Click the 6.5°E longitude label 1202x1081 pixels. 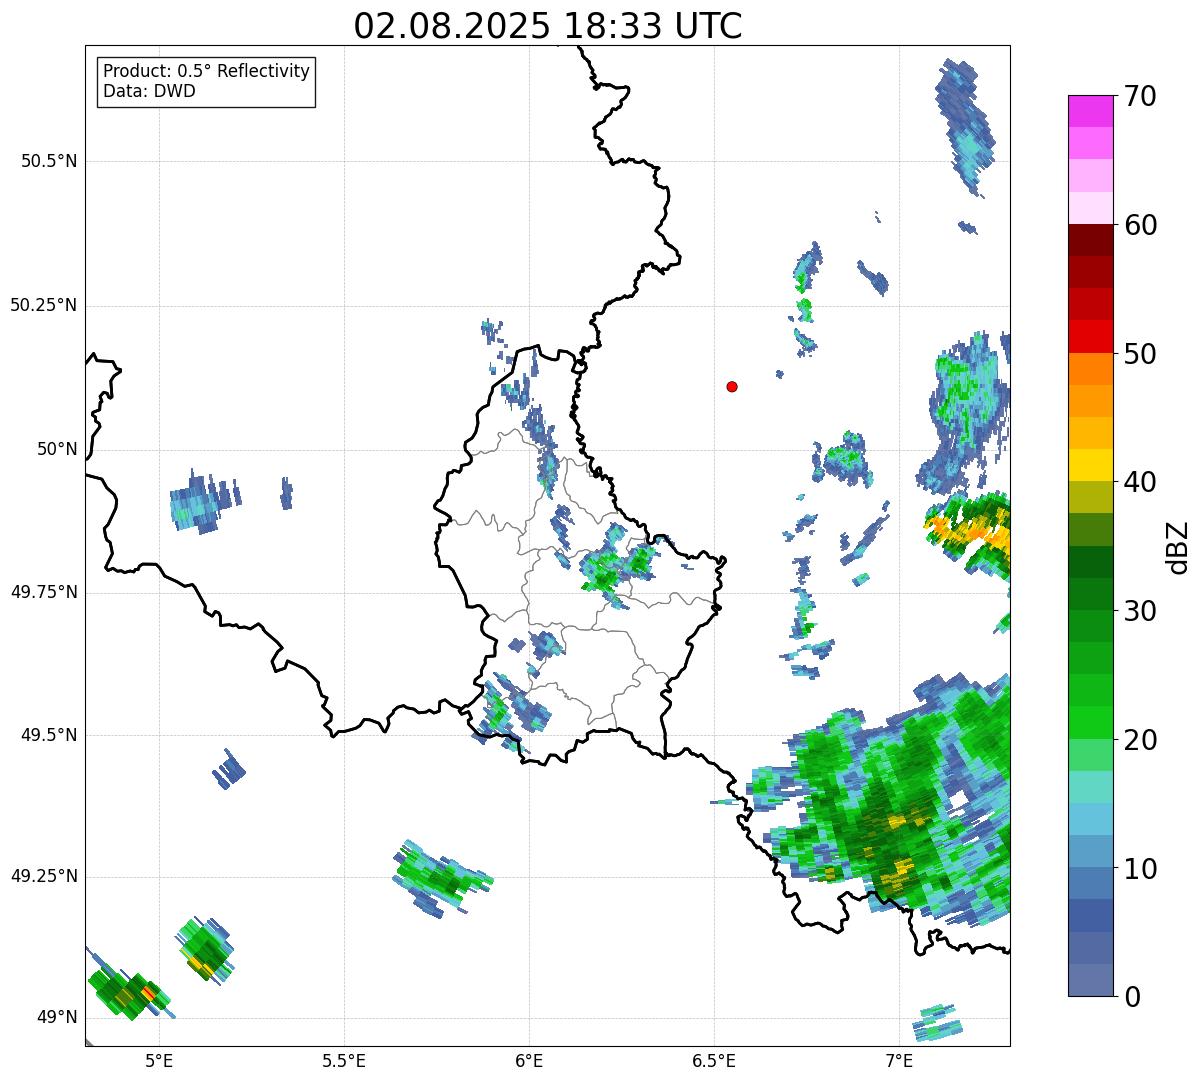point(714,1060)
